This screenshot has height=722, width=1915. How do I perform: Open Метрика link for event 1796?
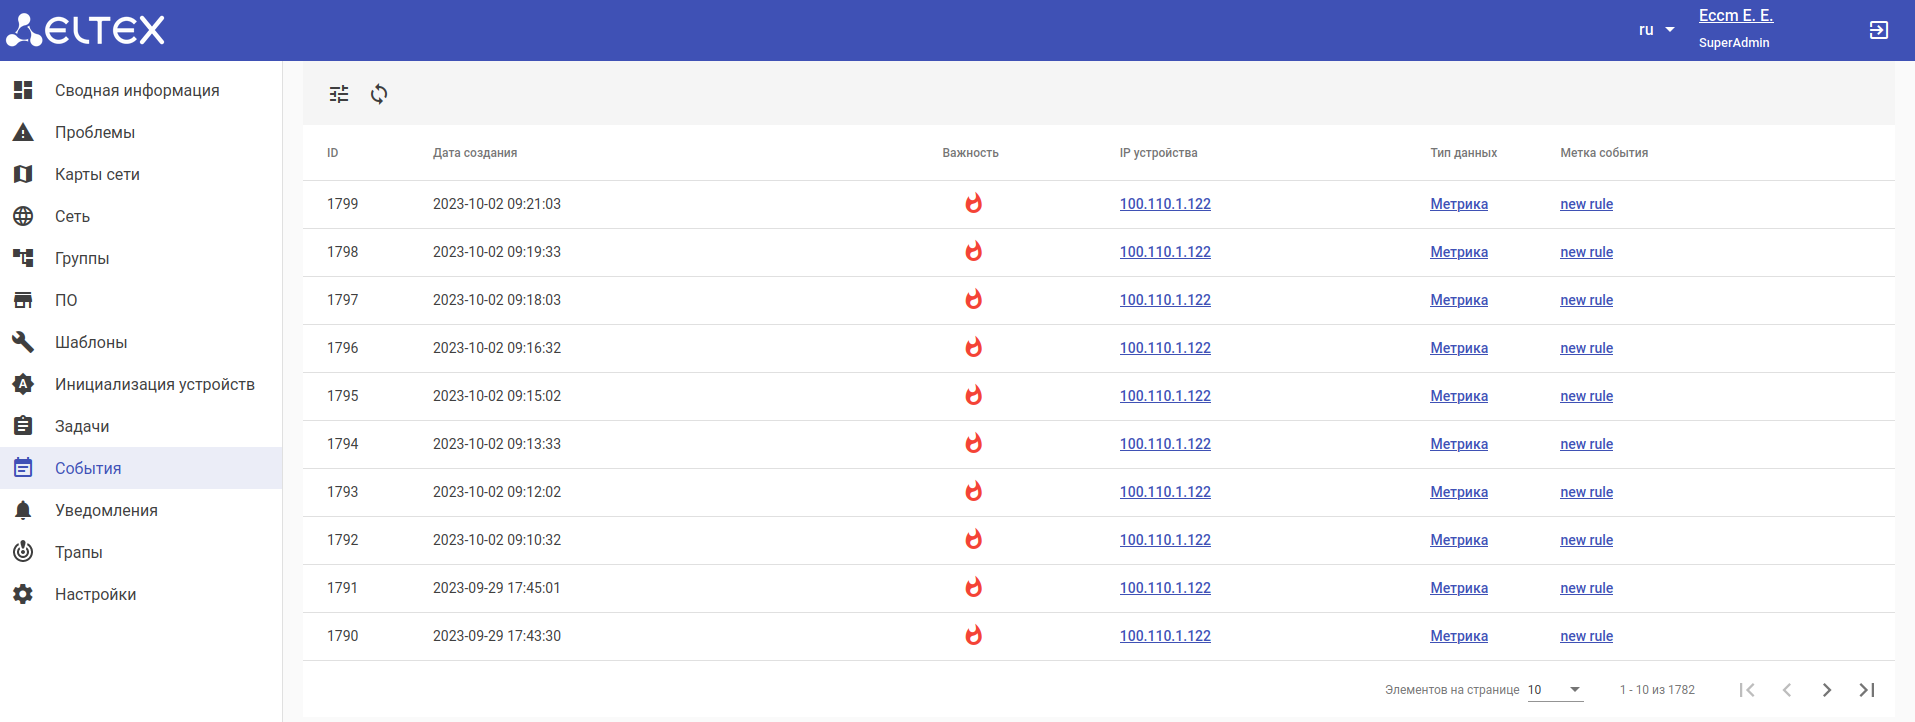[1458, 348]
